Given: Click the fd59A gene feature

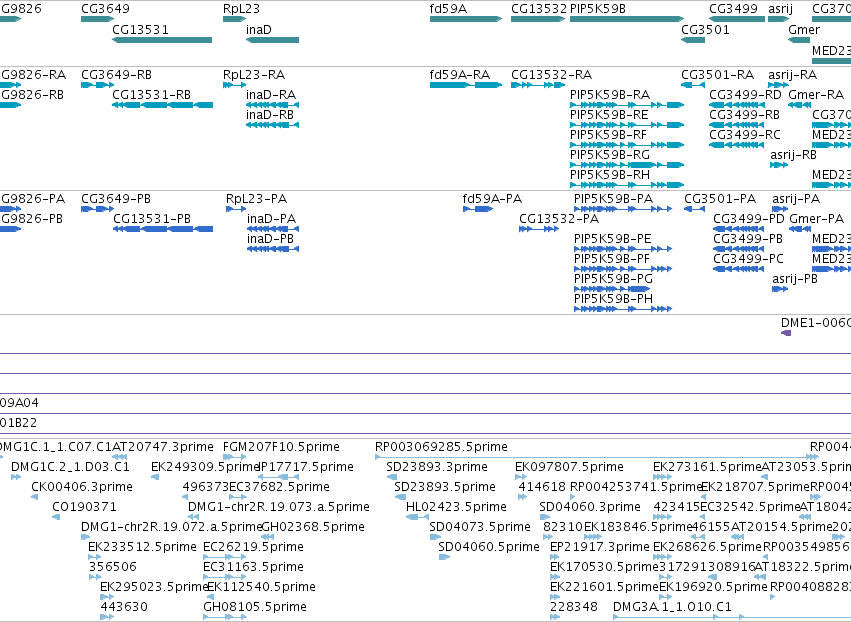Looking at the screenshot, I should pos(466,19).
